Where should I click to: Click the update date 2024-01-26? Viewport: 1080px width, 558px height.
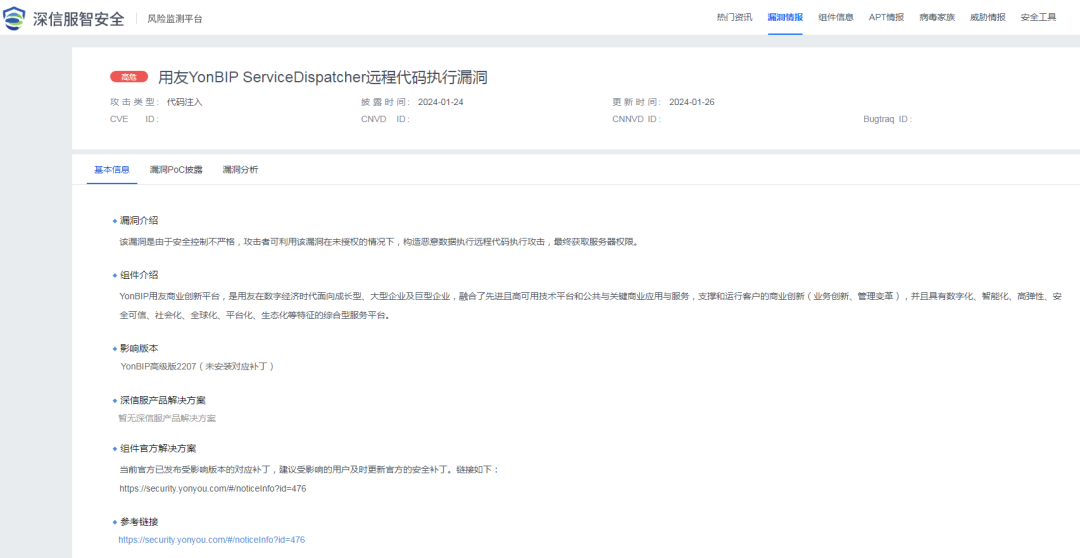point(692,102)
